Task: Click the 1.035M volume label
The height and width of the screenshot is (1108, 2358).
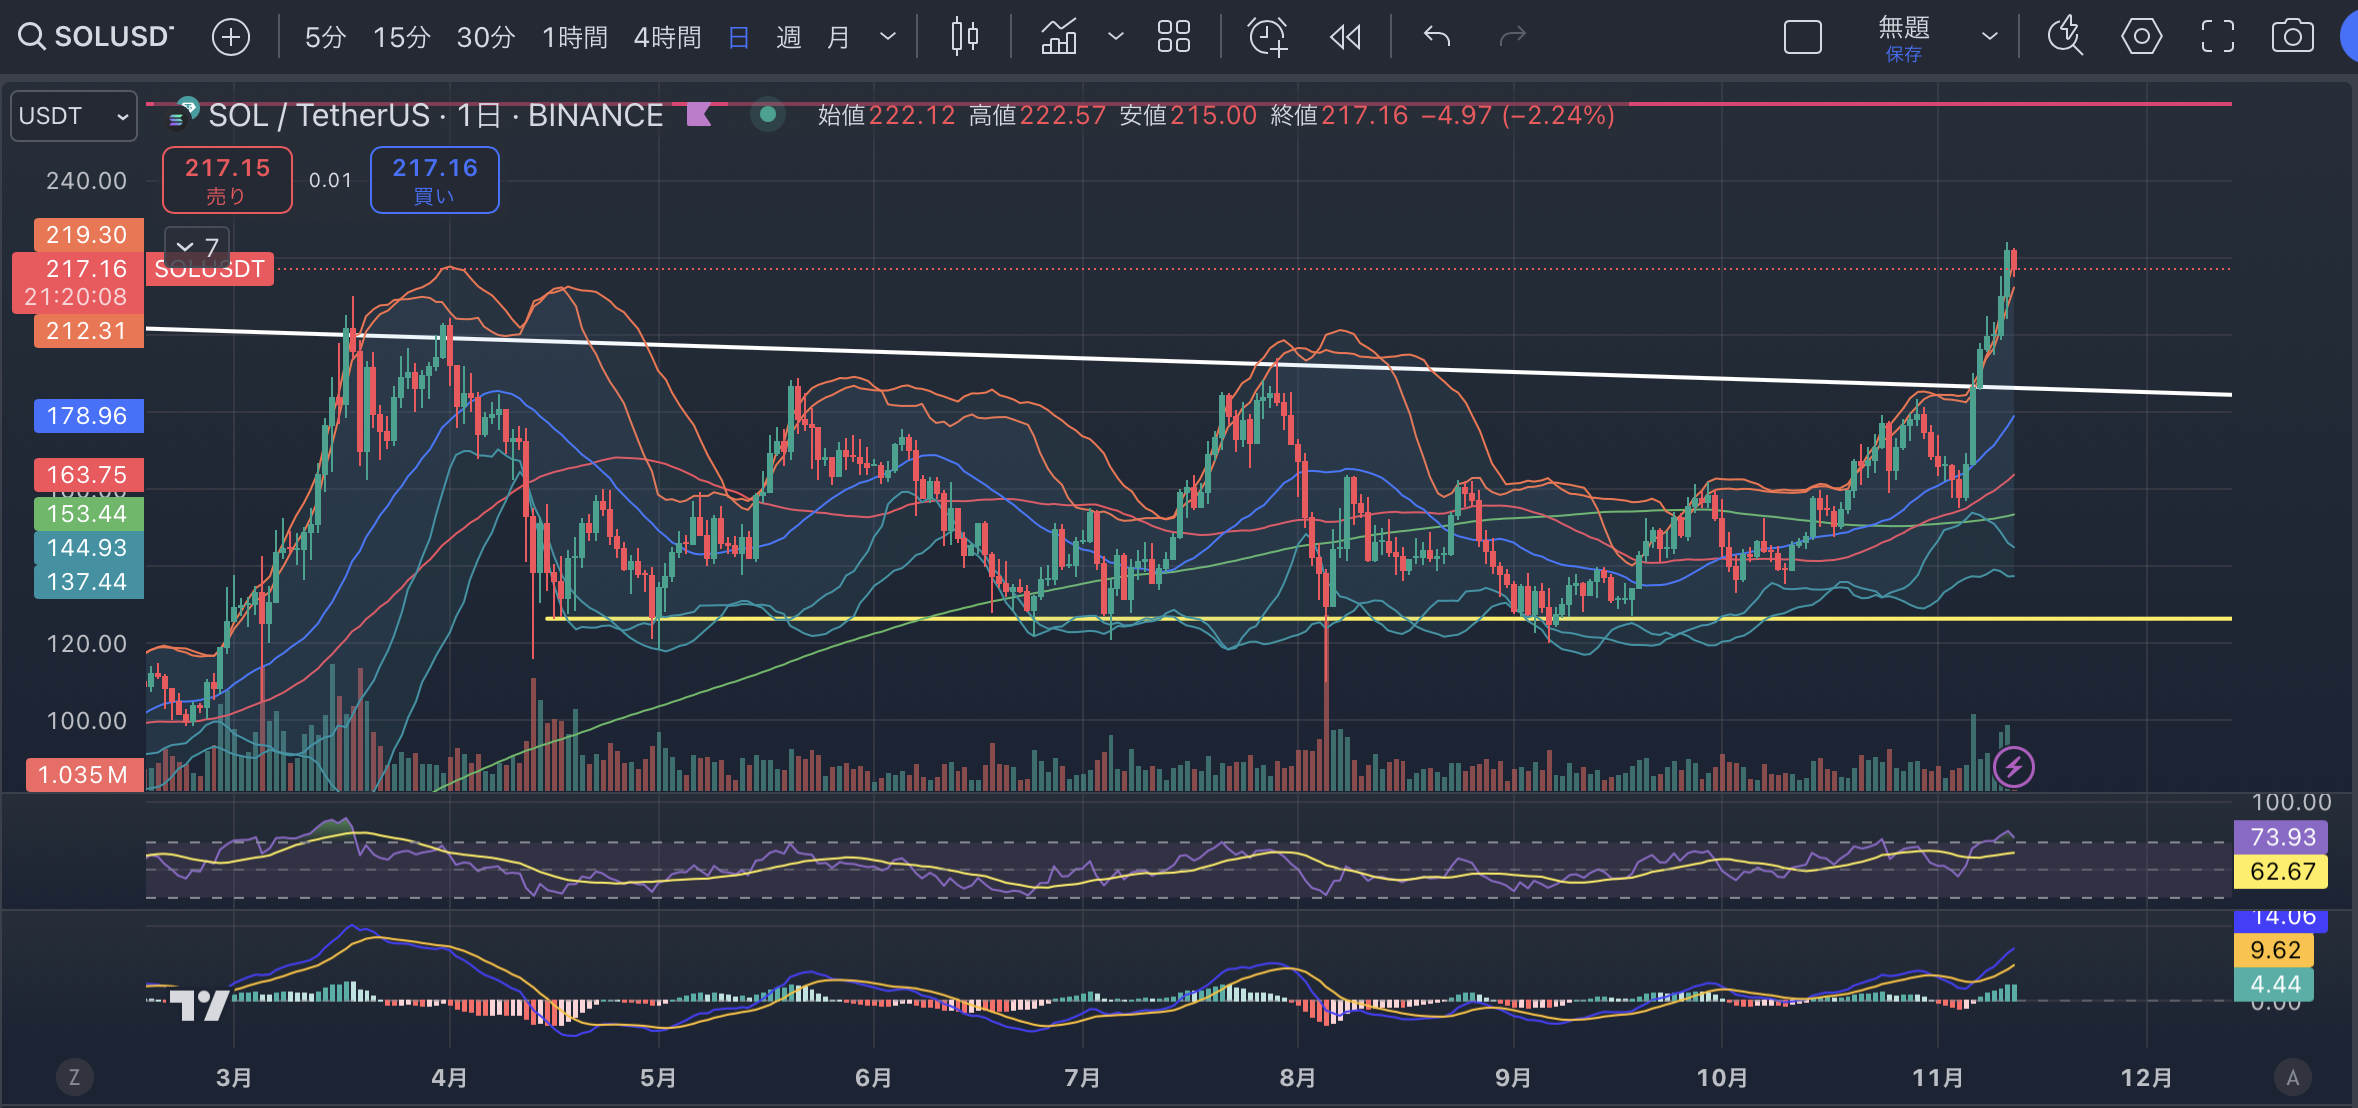Action: tap(84, 775)
